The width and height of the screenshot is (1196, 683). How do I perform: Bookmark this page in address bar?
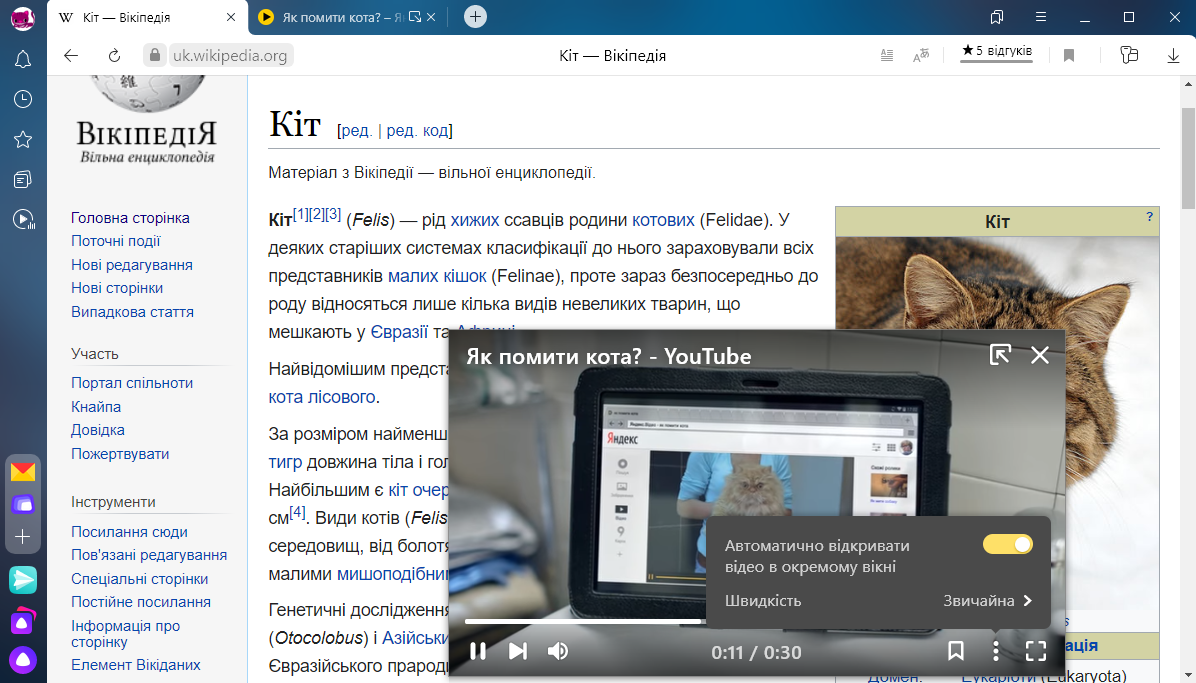coord(1069,55)
